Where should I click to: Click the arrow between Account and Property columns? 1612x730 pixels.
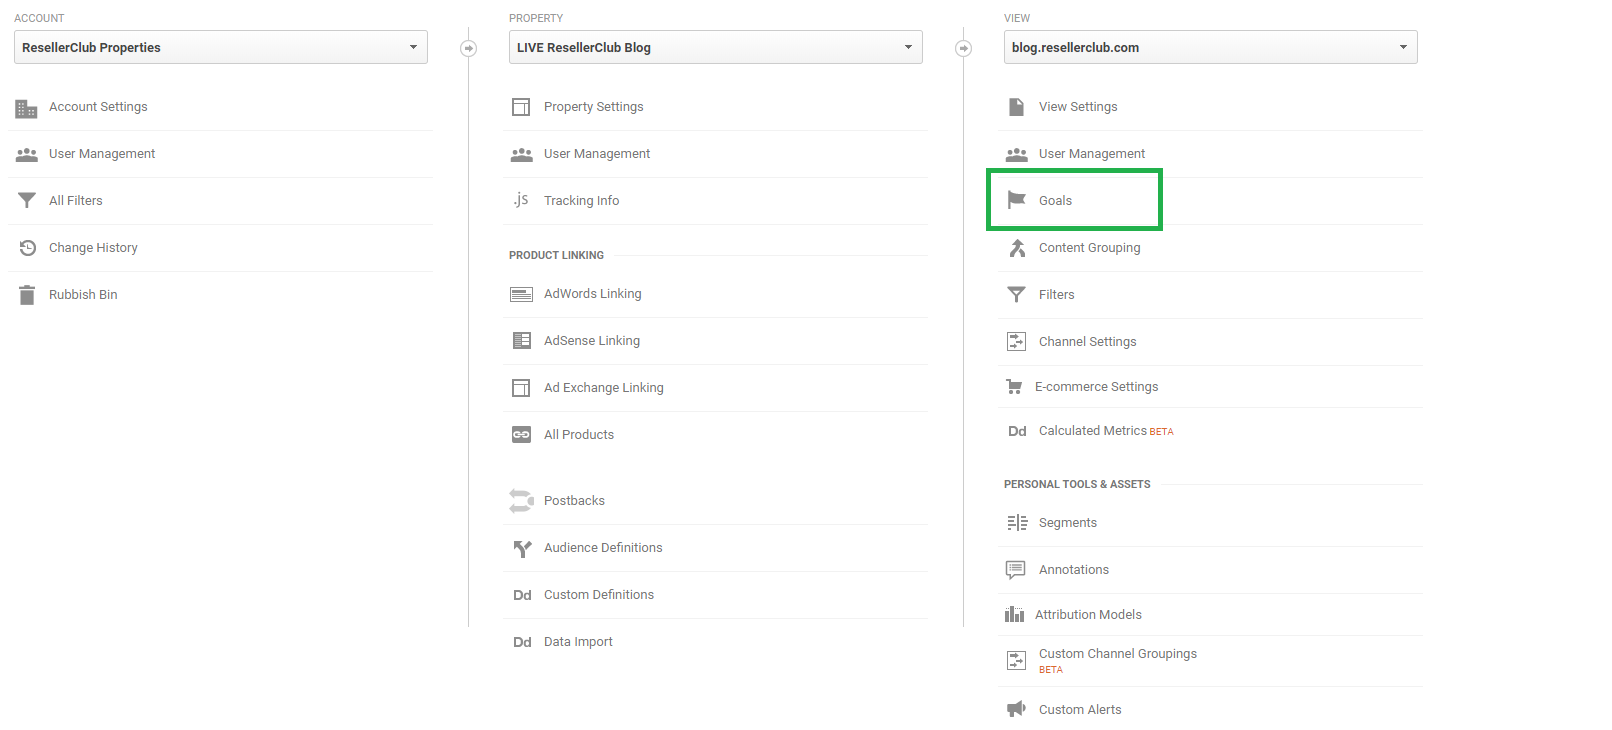[468, 48]
